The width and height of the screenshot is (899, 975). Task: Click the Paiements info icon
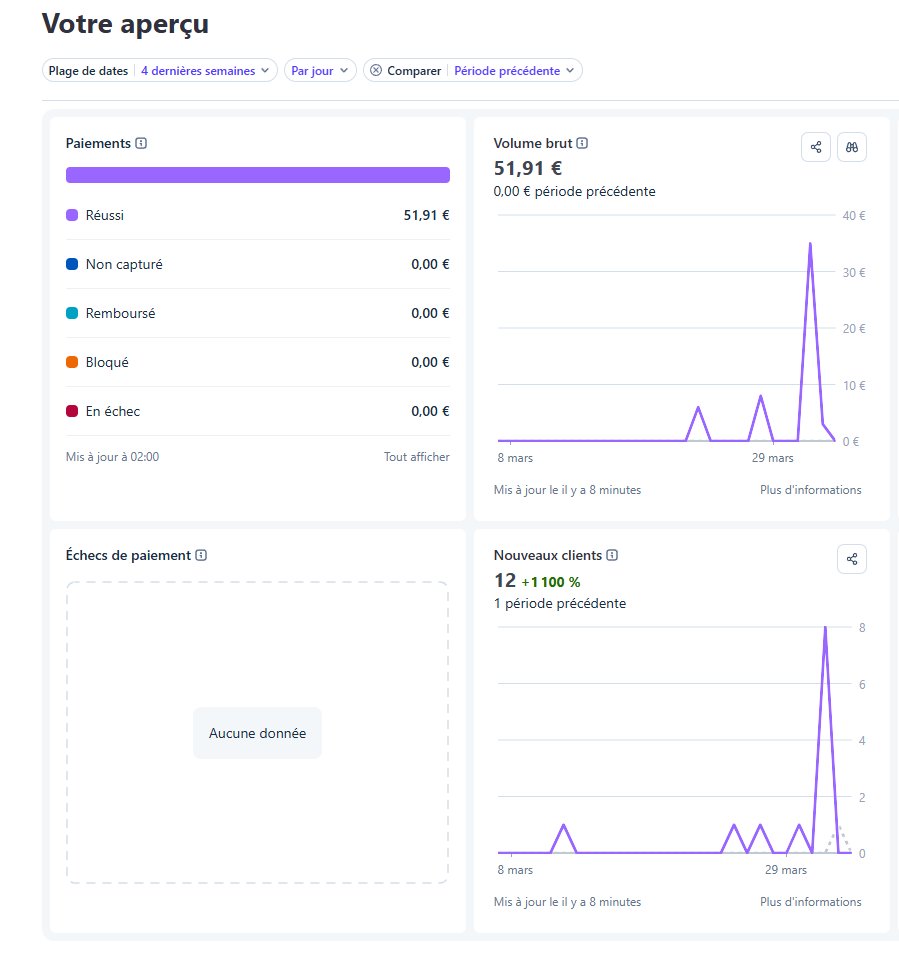(141, 143)
